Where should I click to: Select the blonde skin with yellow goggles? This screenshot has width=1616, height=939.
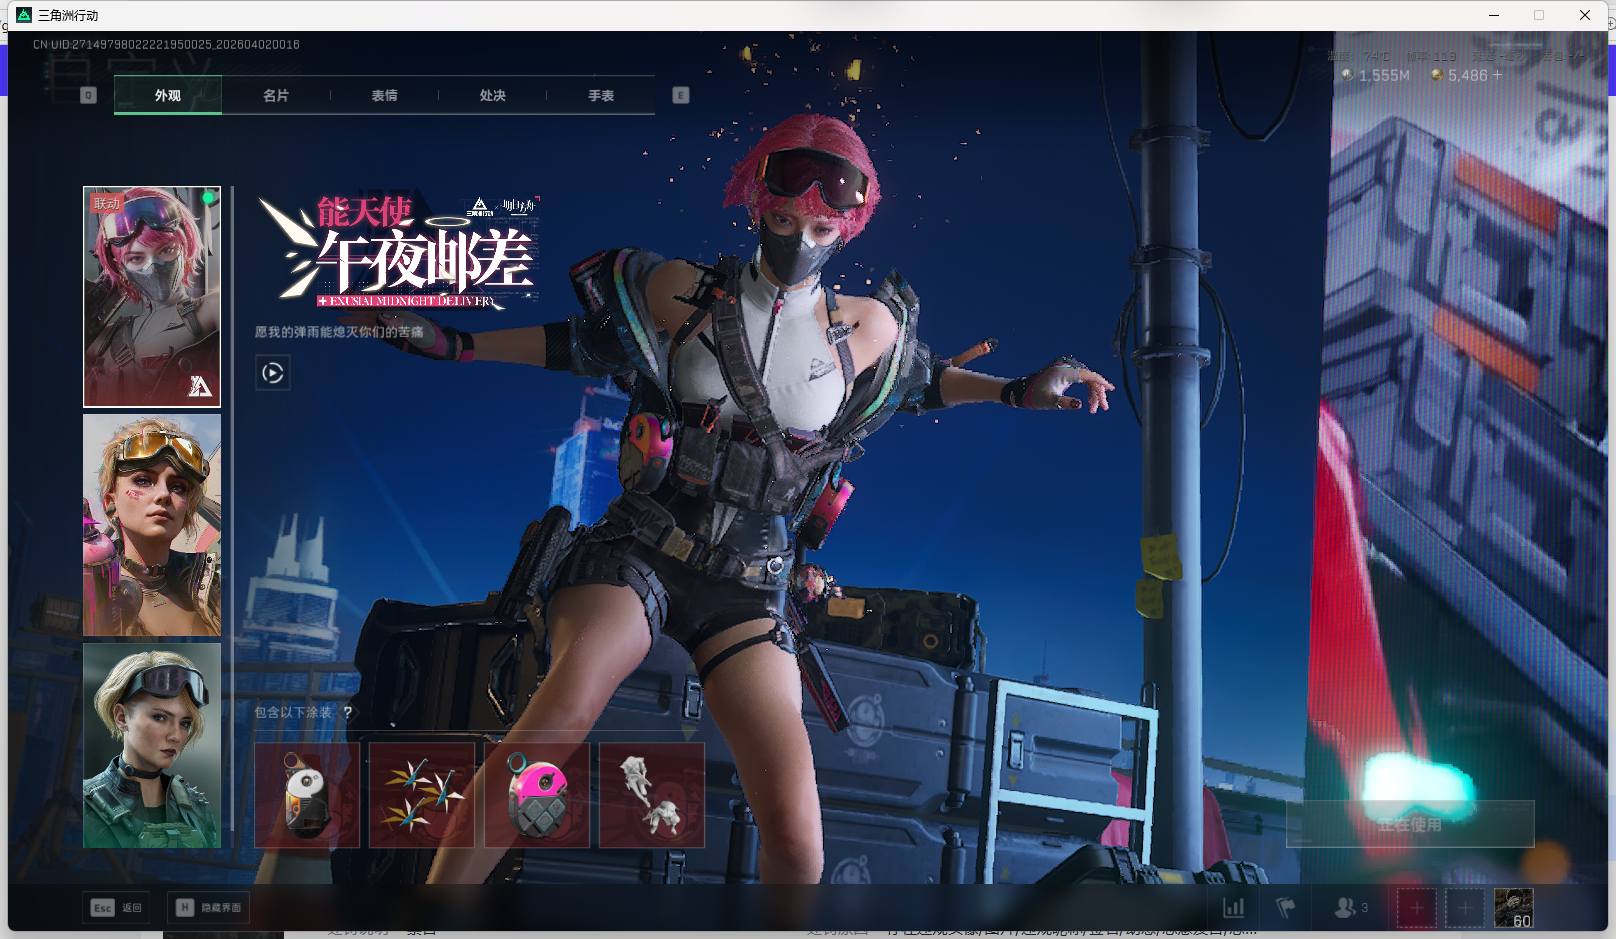(152, 525)
